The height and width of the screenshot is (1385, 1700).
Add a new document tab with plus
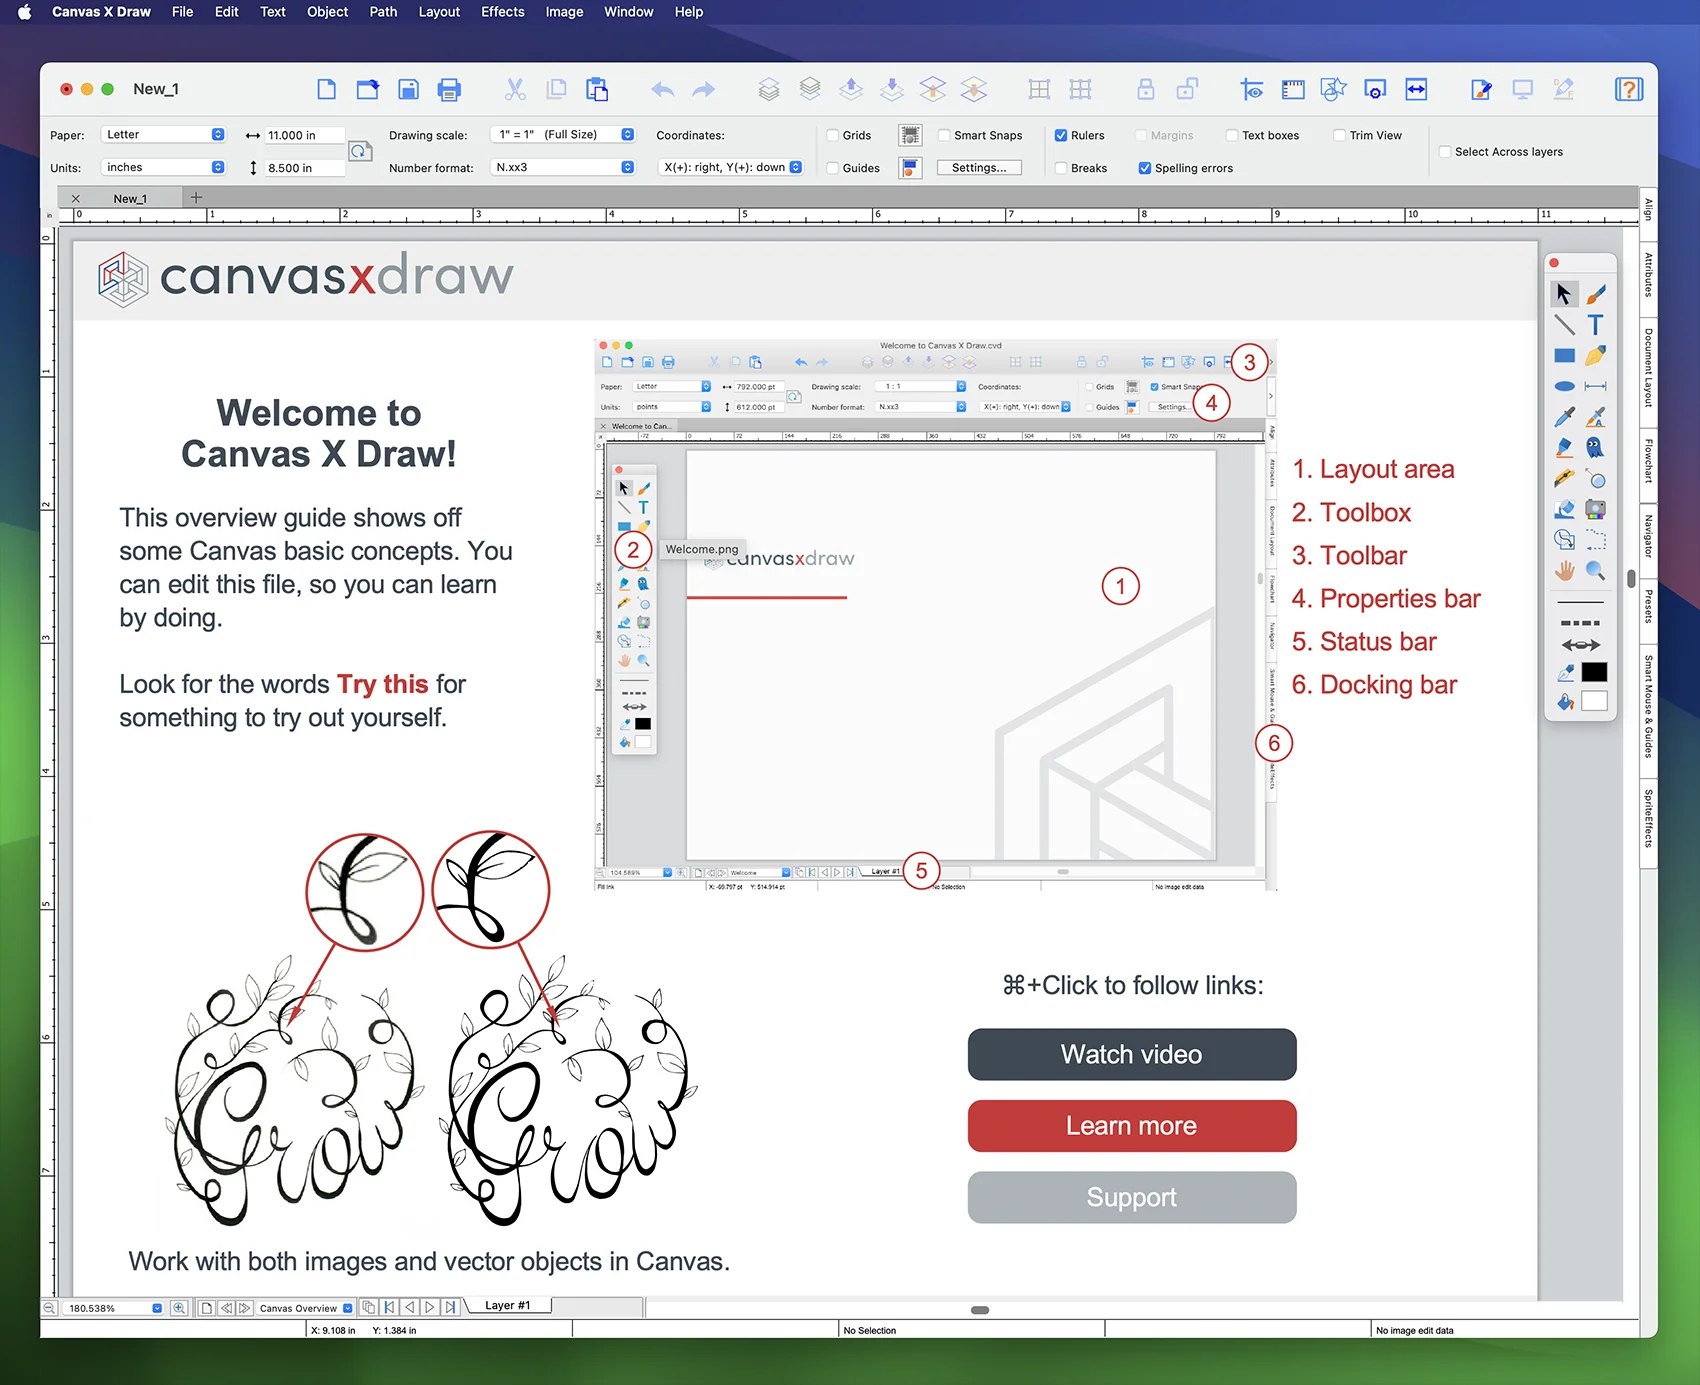(x=196, y=198)
